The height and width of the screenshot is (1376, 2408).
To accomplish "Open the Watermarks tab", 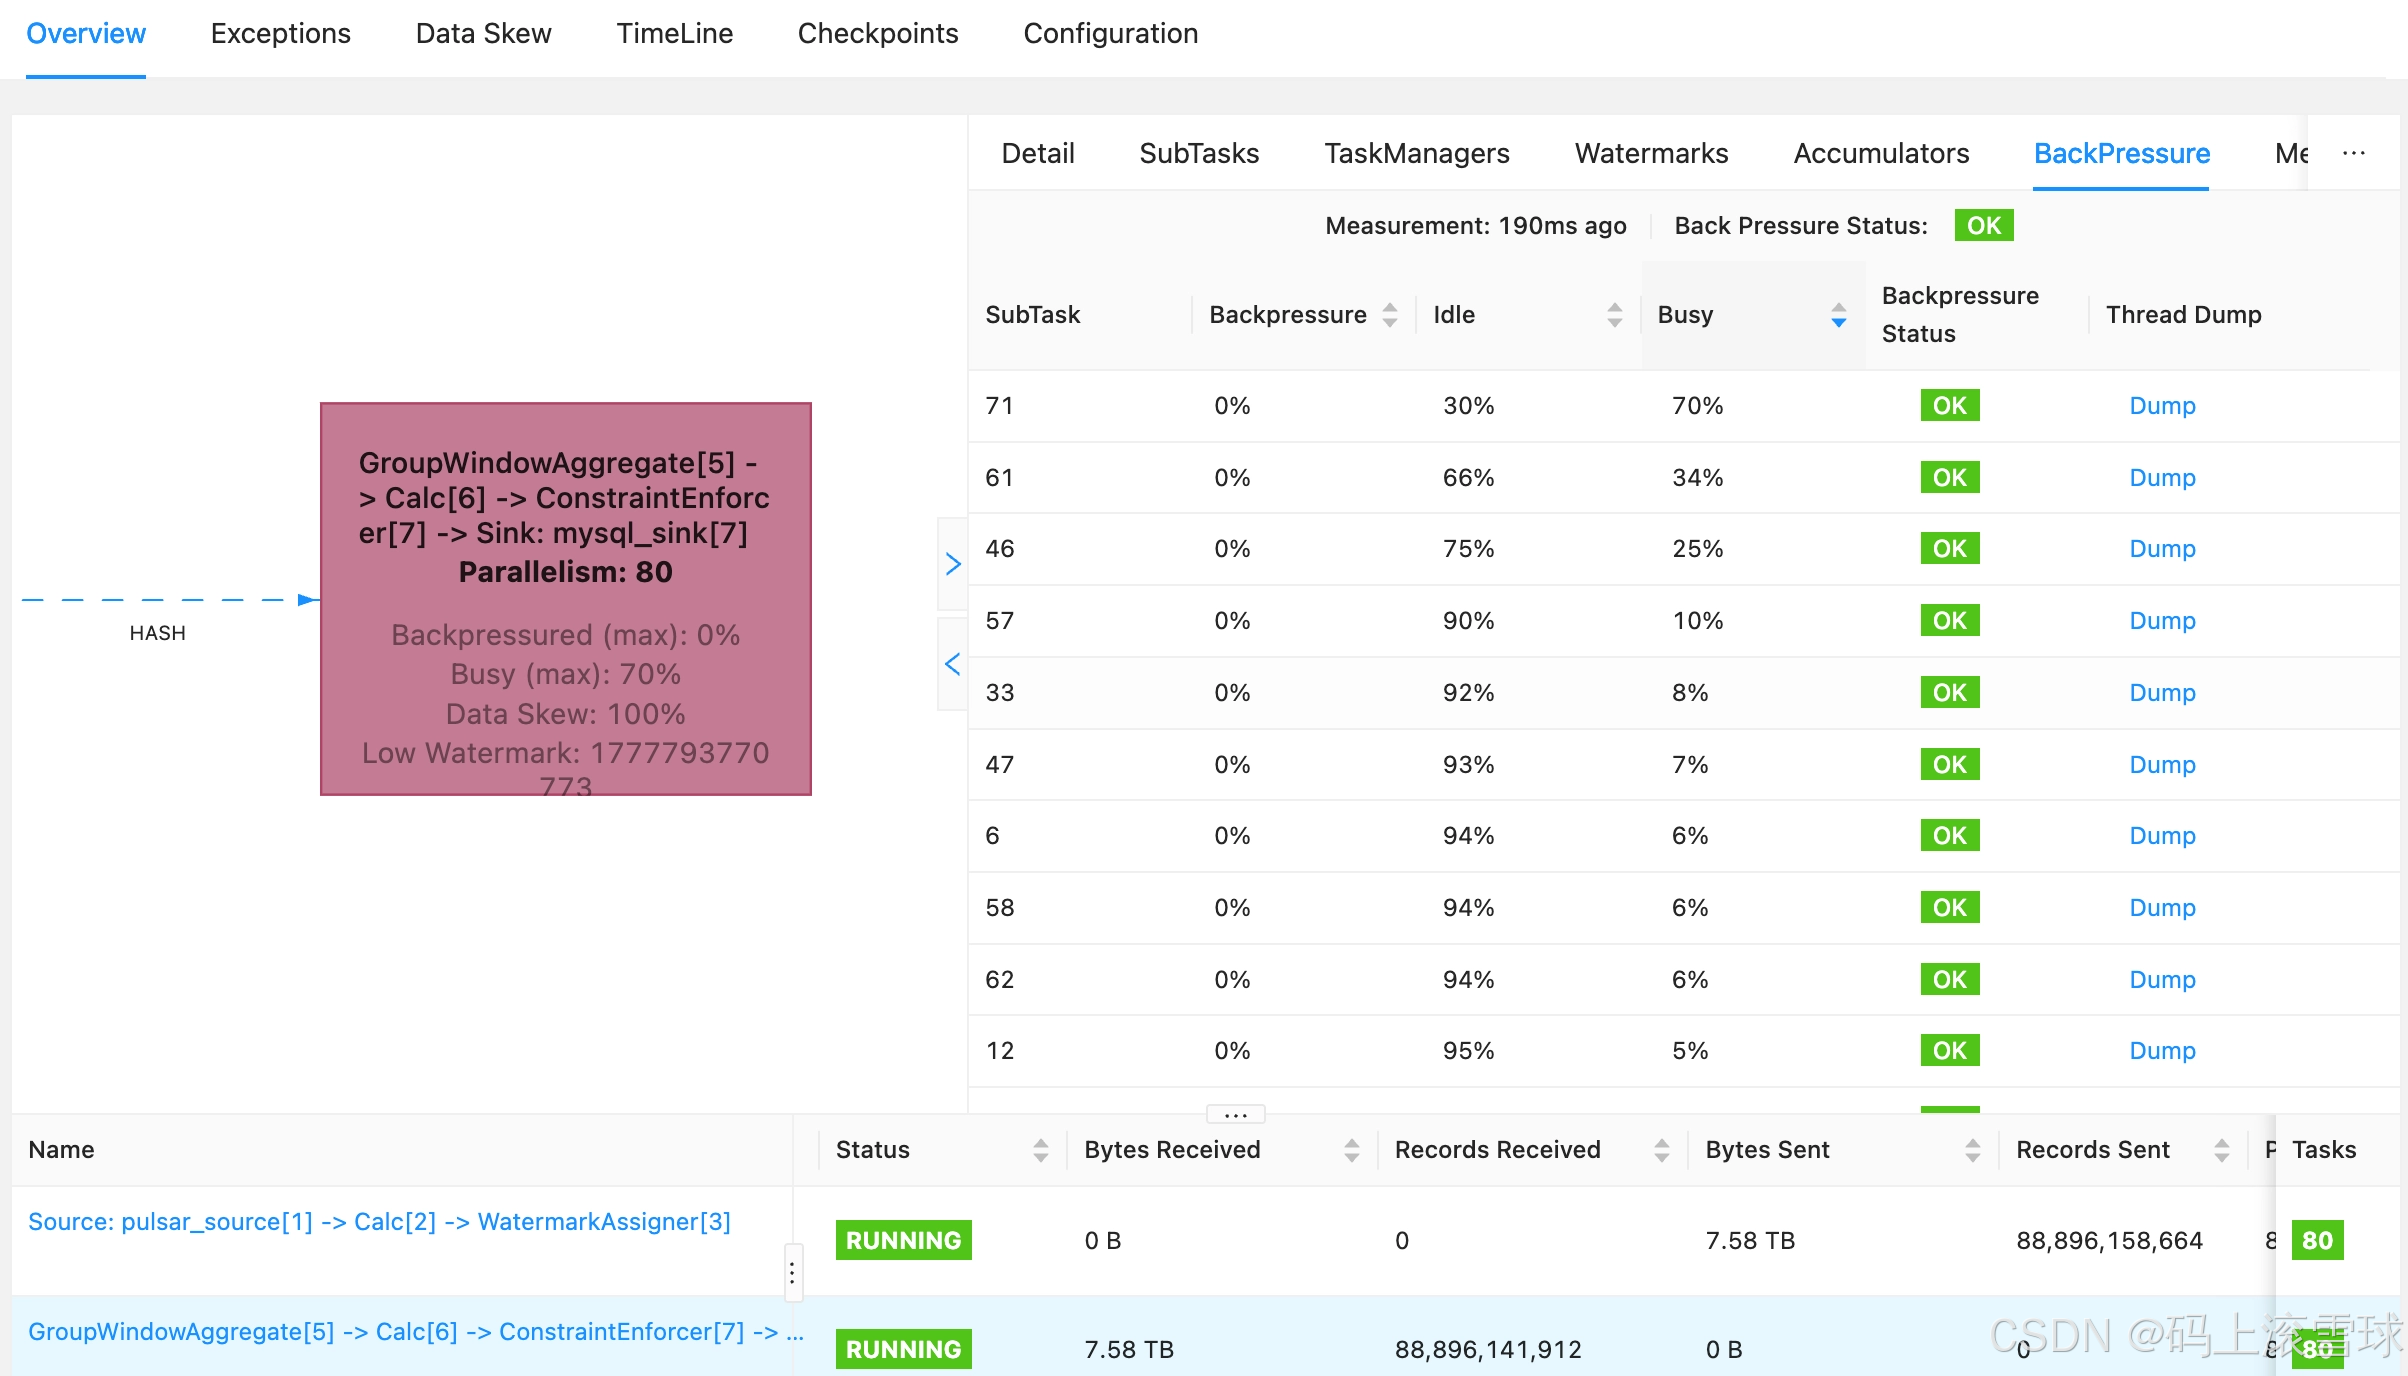I will point(1652,153).
